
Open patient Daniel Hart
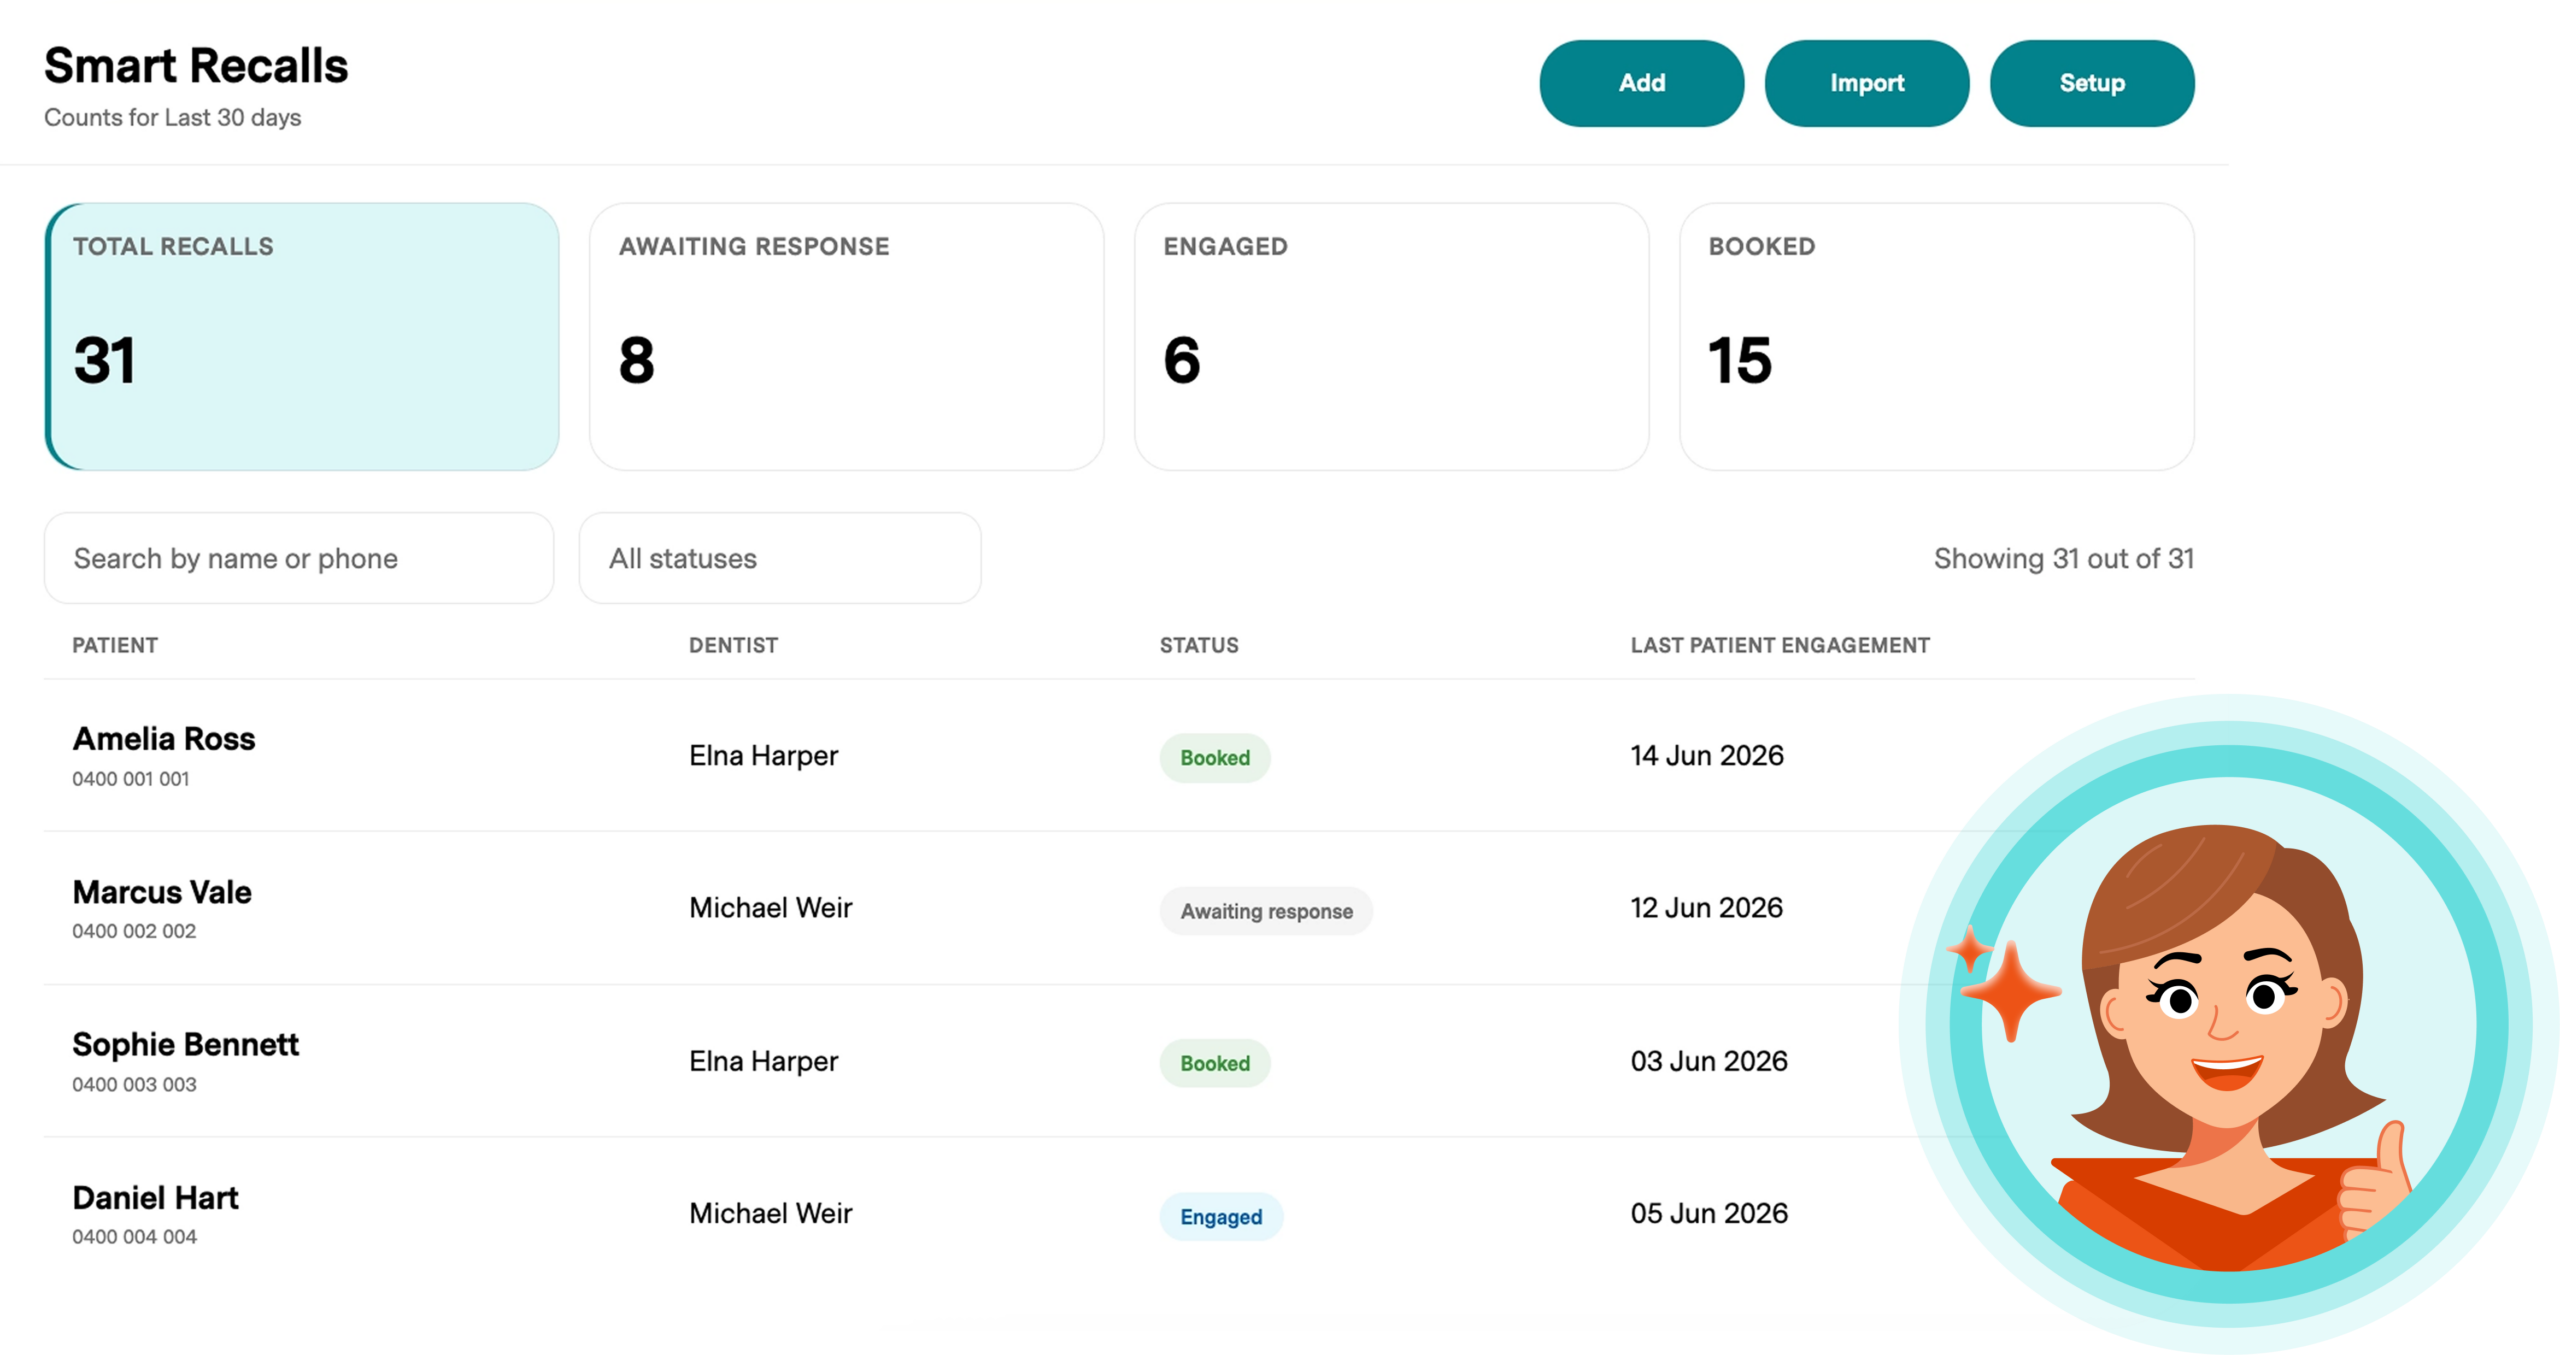click(155, 1197)
